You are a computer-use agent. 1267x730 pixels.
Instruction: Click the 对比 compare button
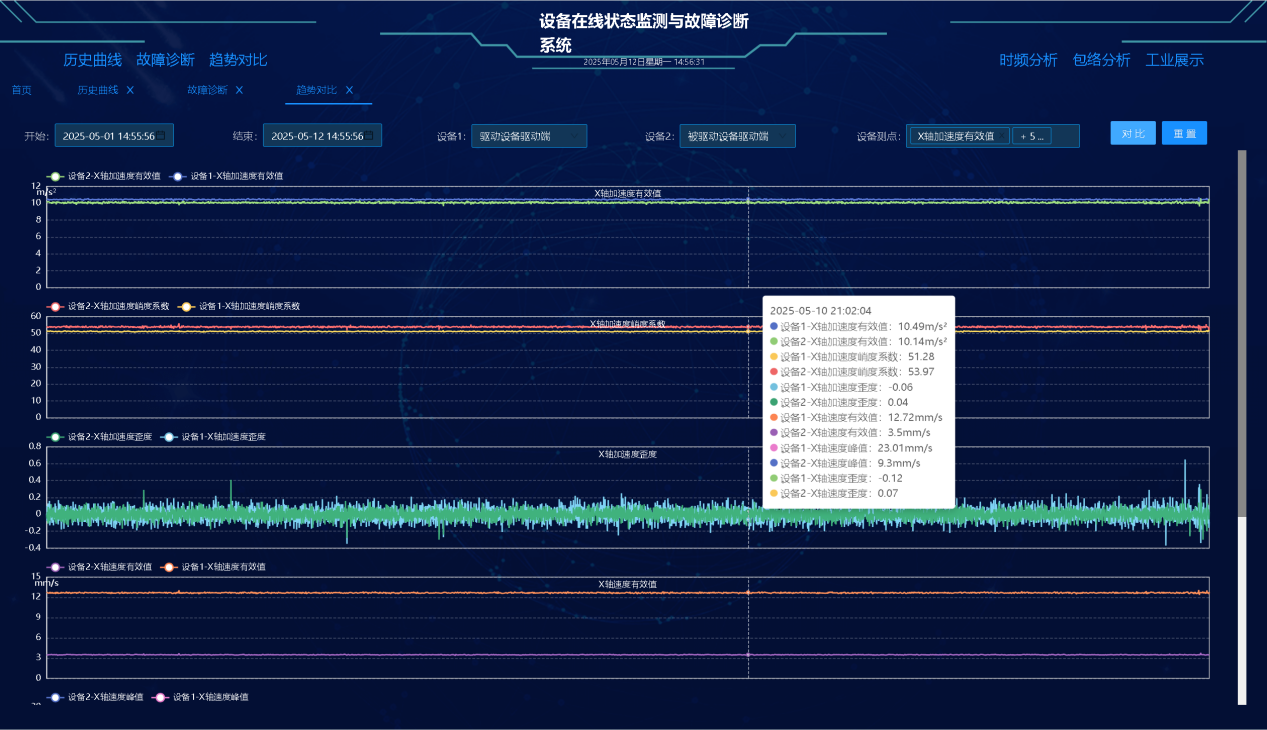coord(1132,132)
